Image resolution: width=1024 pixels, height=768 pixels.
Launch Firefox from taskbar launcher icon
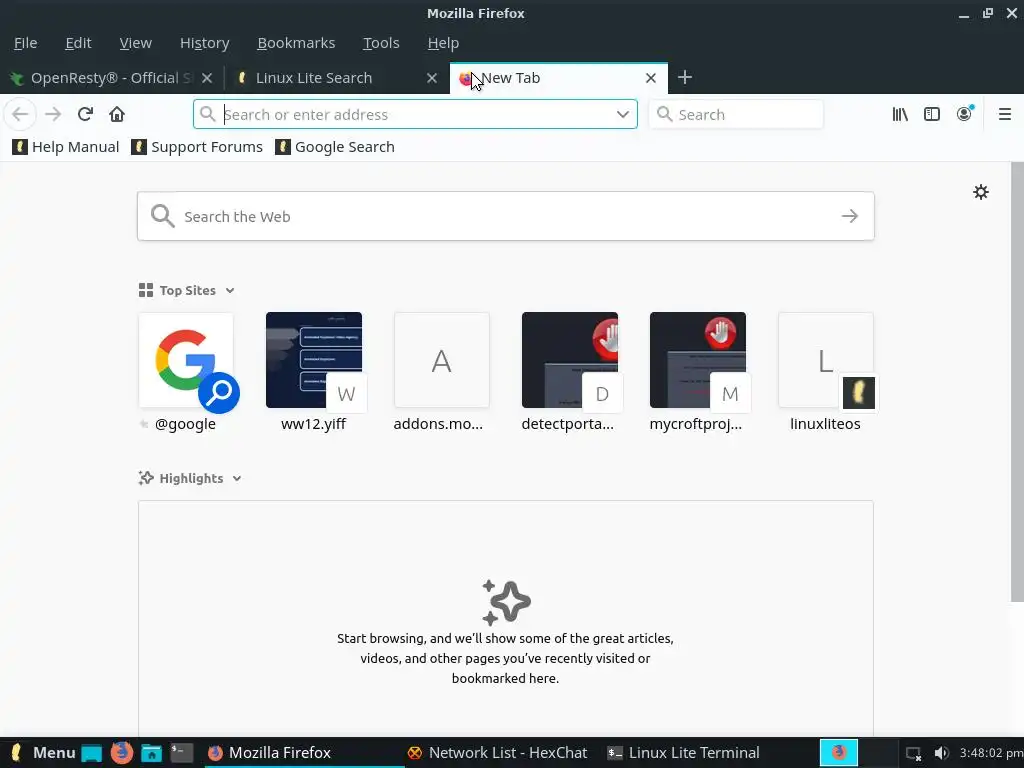coord(121,753)
